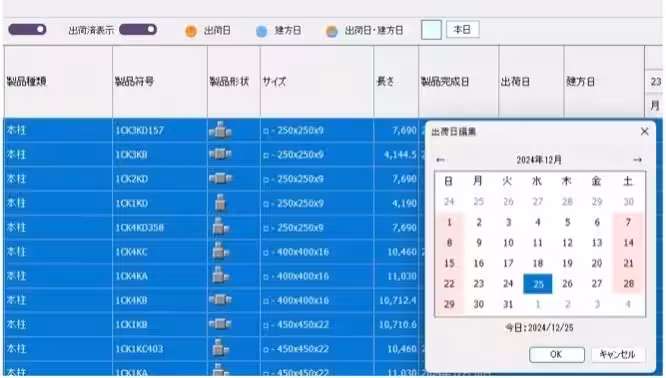The image size is (666, 378).
Task: Pick date 12 in the calendar
Action: pyautogui.click(x=567, y=243)
